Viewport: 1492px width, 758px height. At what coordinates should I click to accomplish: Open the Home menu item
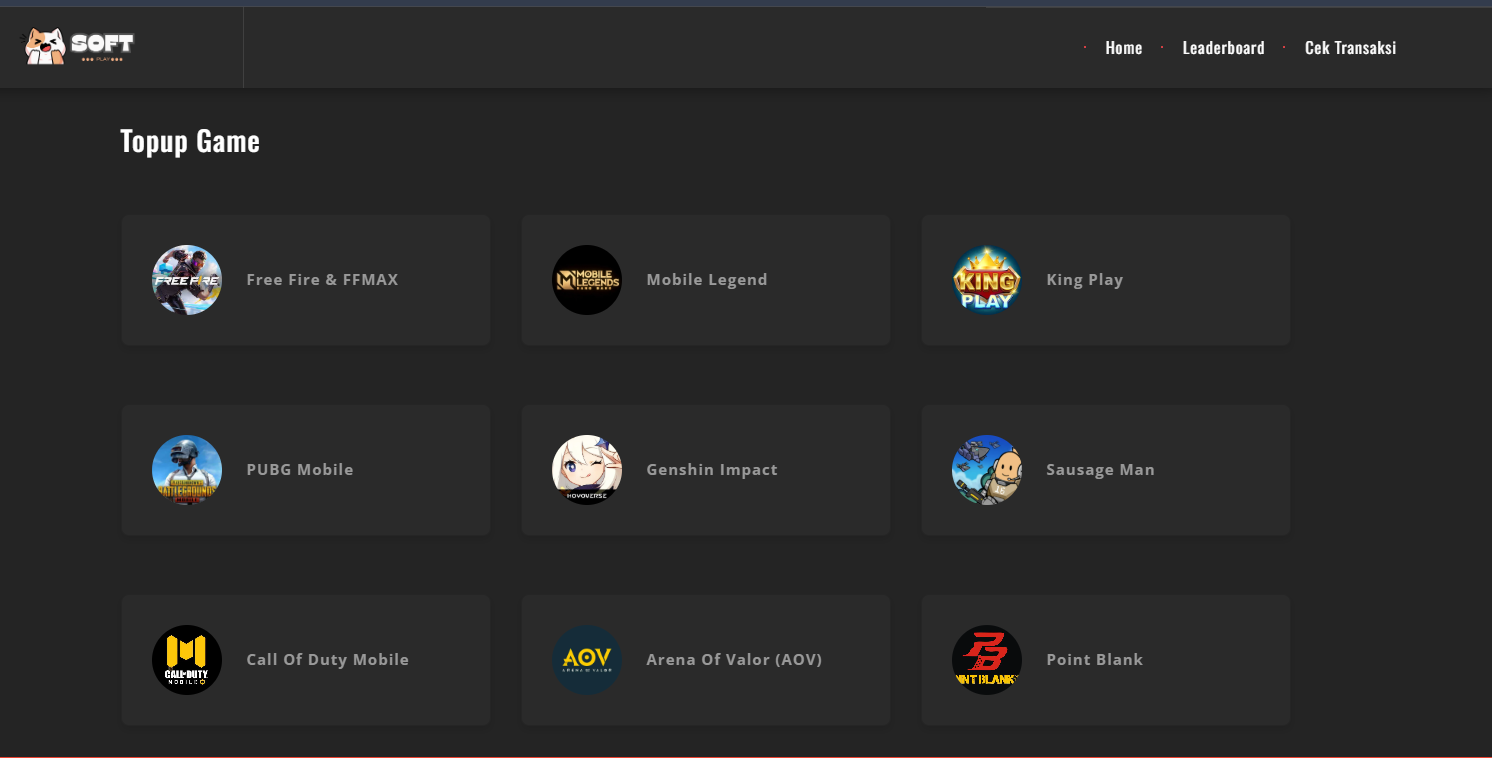(1123, 47)
